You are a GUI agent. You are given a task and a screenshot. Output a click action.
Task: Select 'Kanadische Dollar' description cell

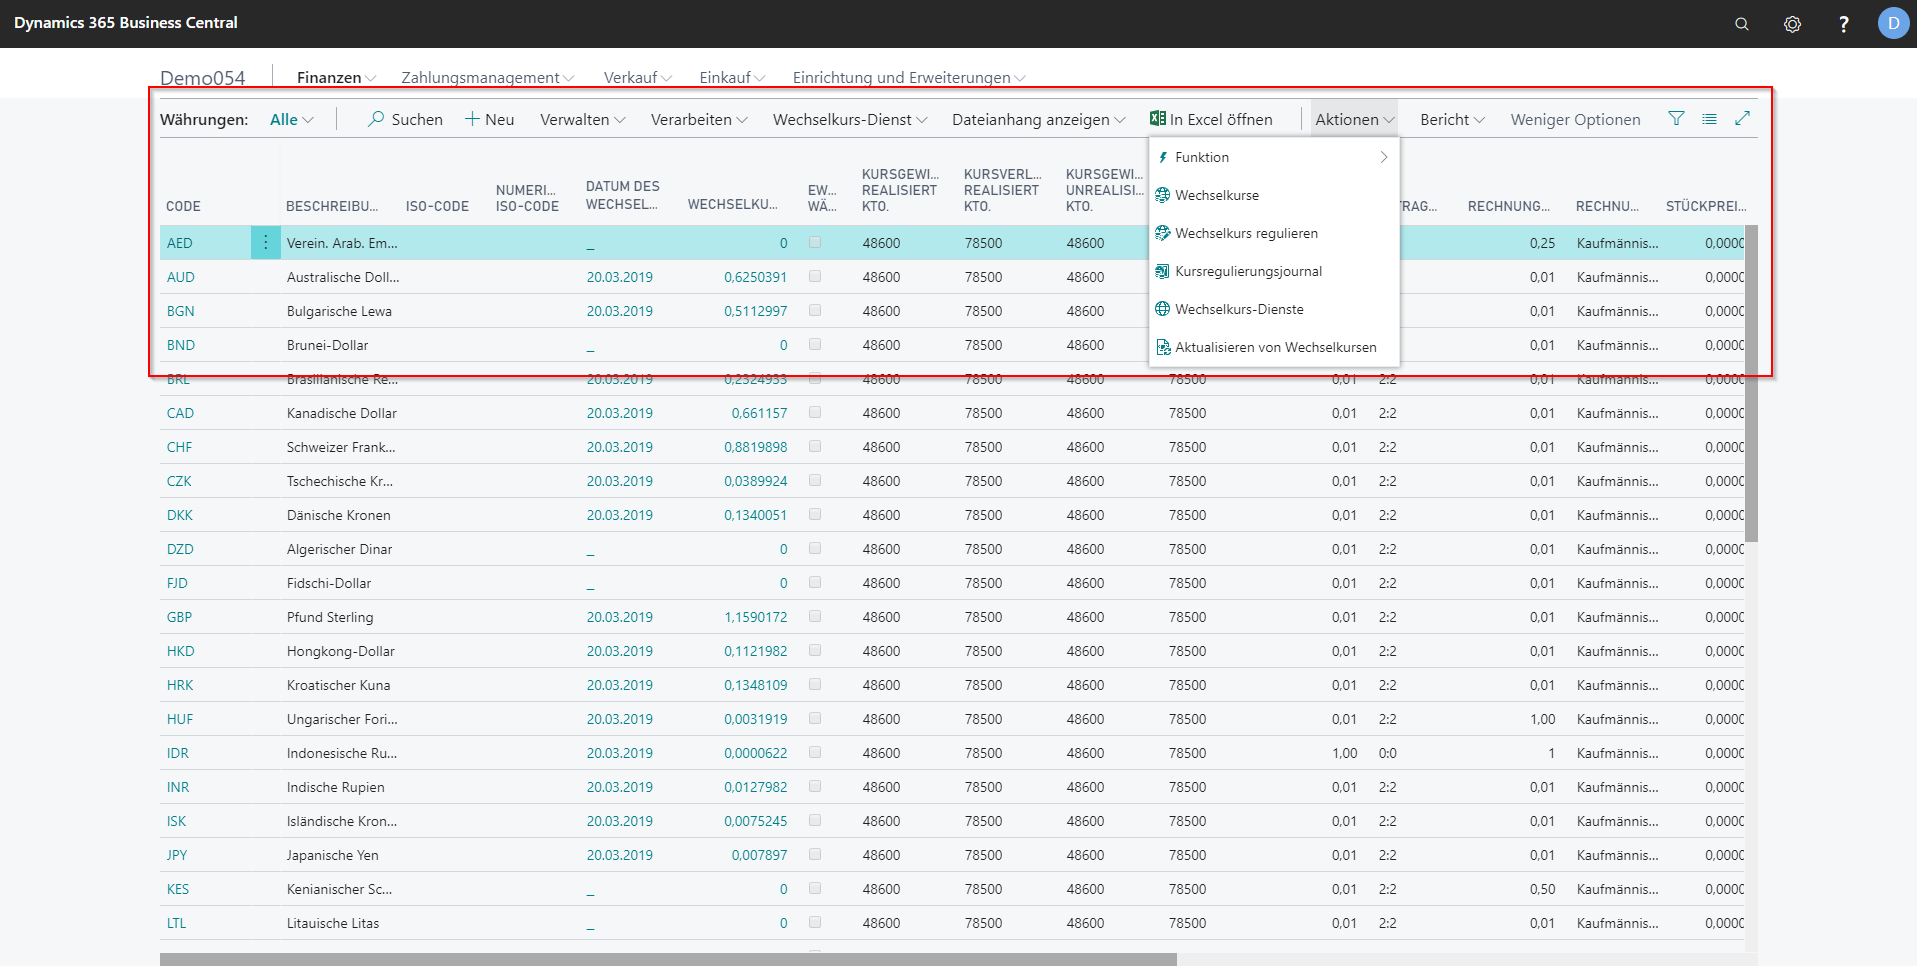pyautogui.click(x=341, y=413)
